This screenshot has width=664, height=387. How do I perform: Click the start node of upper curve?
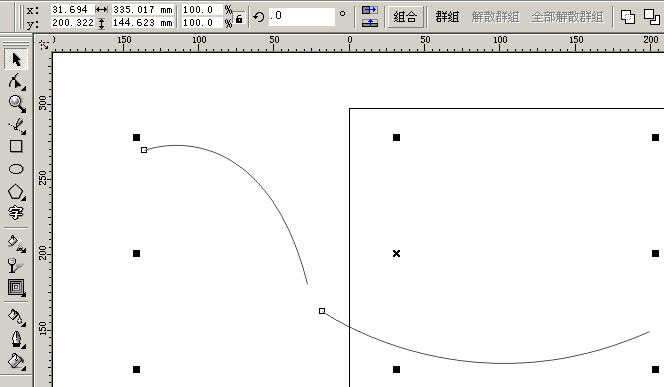[x=144, y=150]
